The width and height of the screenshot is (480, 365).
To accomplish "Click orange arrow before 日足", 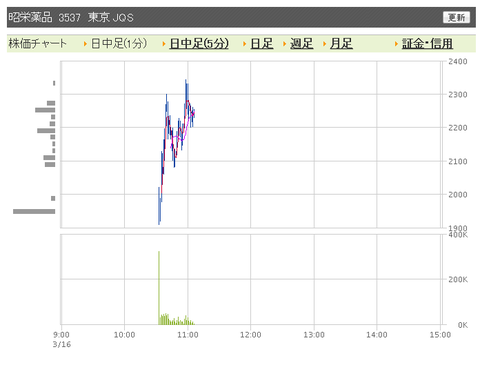I will point(245,44).
